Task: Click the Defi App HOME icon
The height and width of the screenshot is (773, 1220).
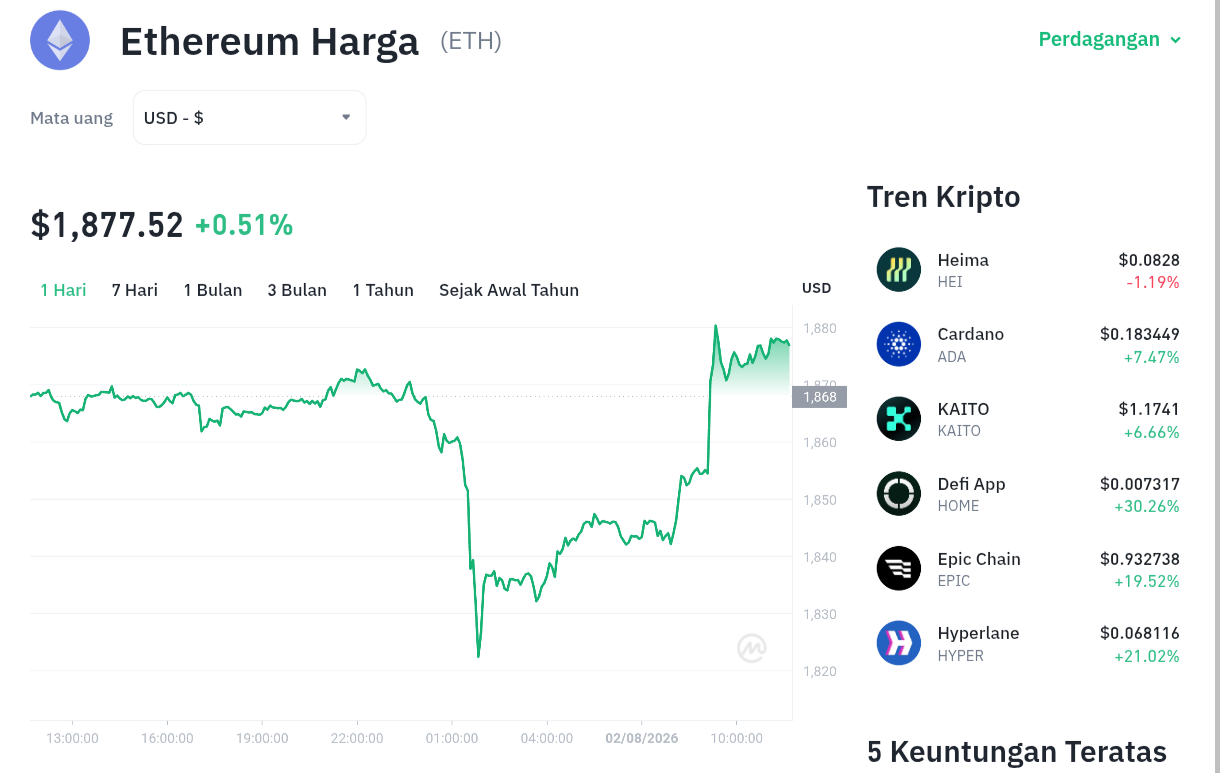Action: (x=898, y=494)
